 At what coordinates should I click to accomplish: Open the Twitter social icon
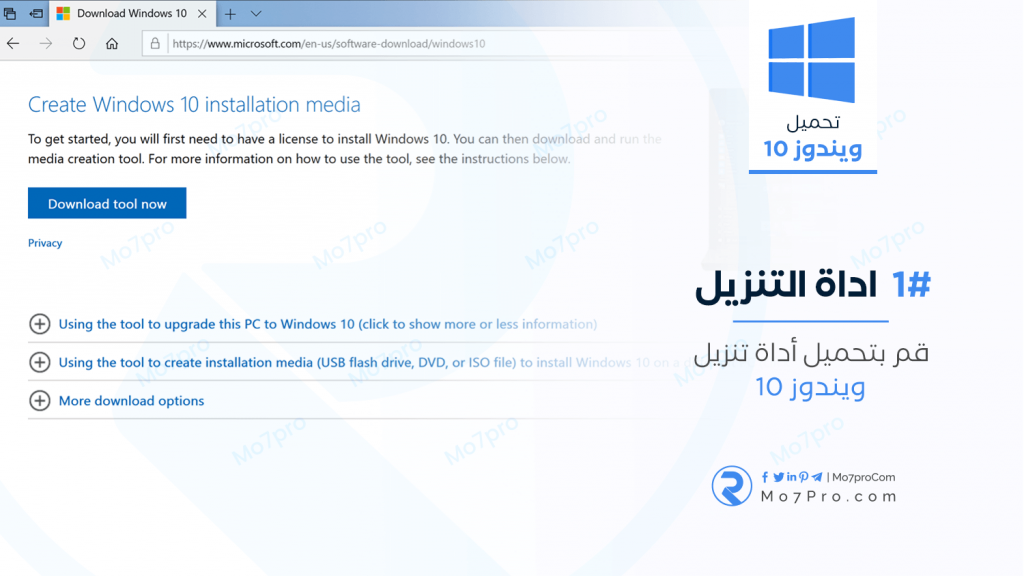coord(780,478)
